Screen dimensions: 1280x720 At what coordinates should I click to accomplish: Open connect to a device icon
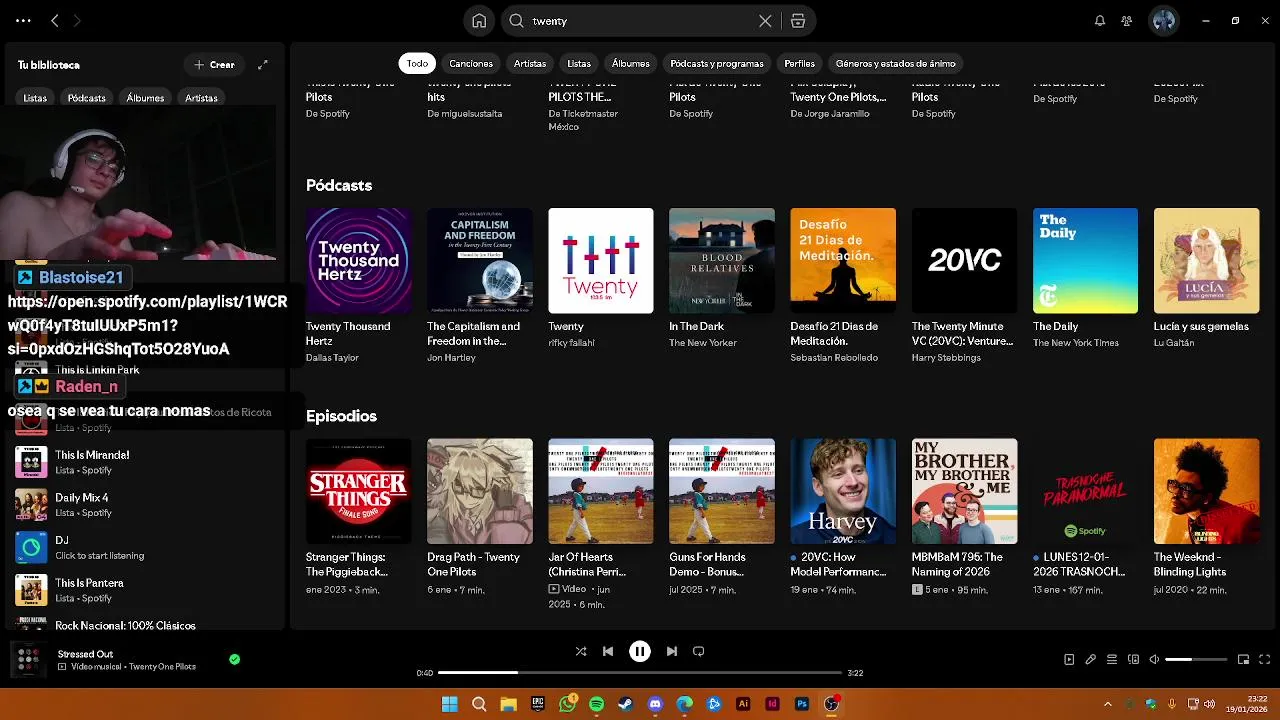[x=1133, y=660]
